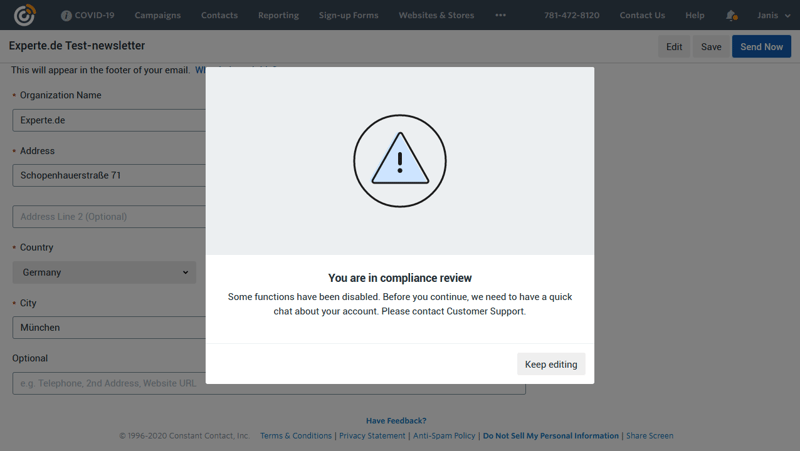
Task: Open the notifications bell icon
Action: click(731, 16)
